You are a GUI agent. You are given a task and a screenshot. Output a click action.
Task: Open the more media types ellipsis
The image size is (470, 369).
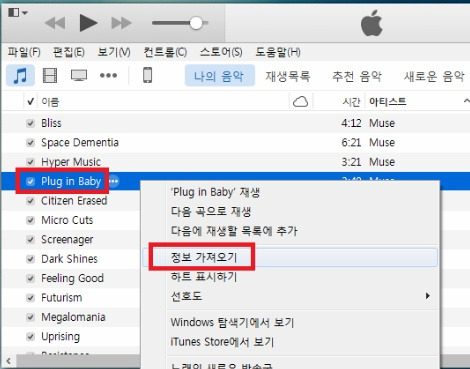pyautogui.click(x=108, y=75)
